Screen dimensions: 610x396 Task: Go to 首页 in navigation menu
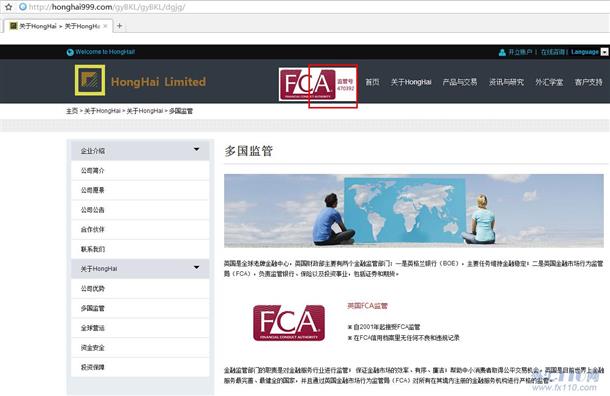click(x=372, y=82)
